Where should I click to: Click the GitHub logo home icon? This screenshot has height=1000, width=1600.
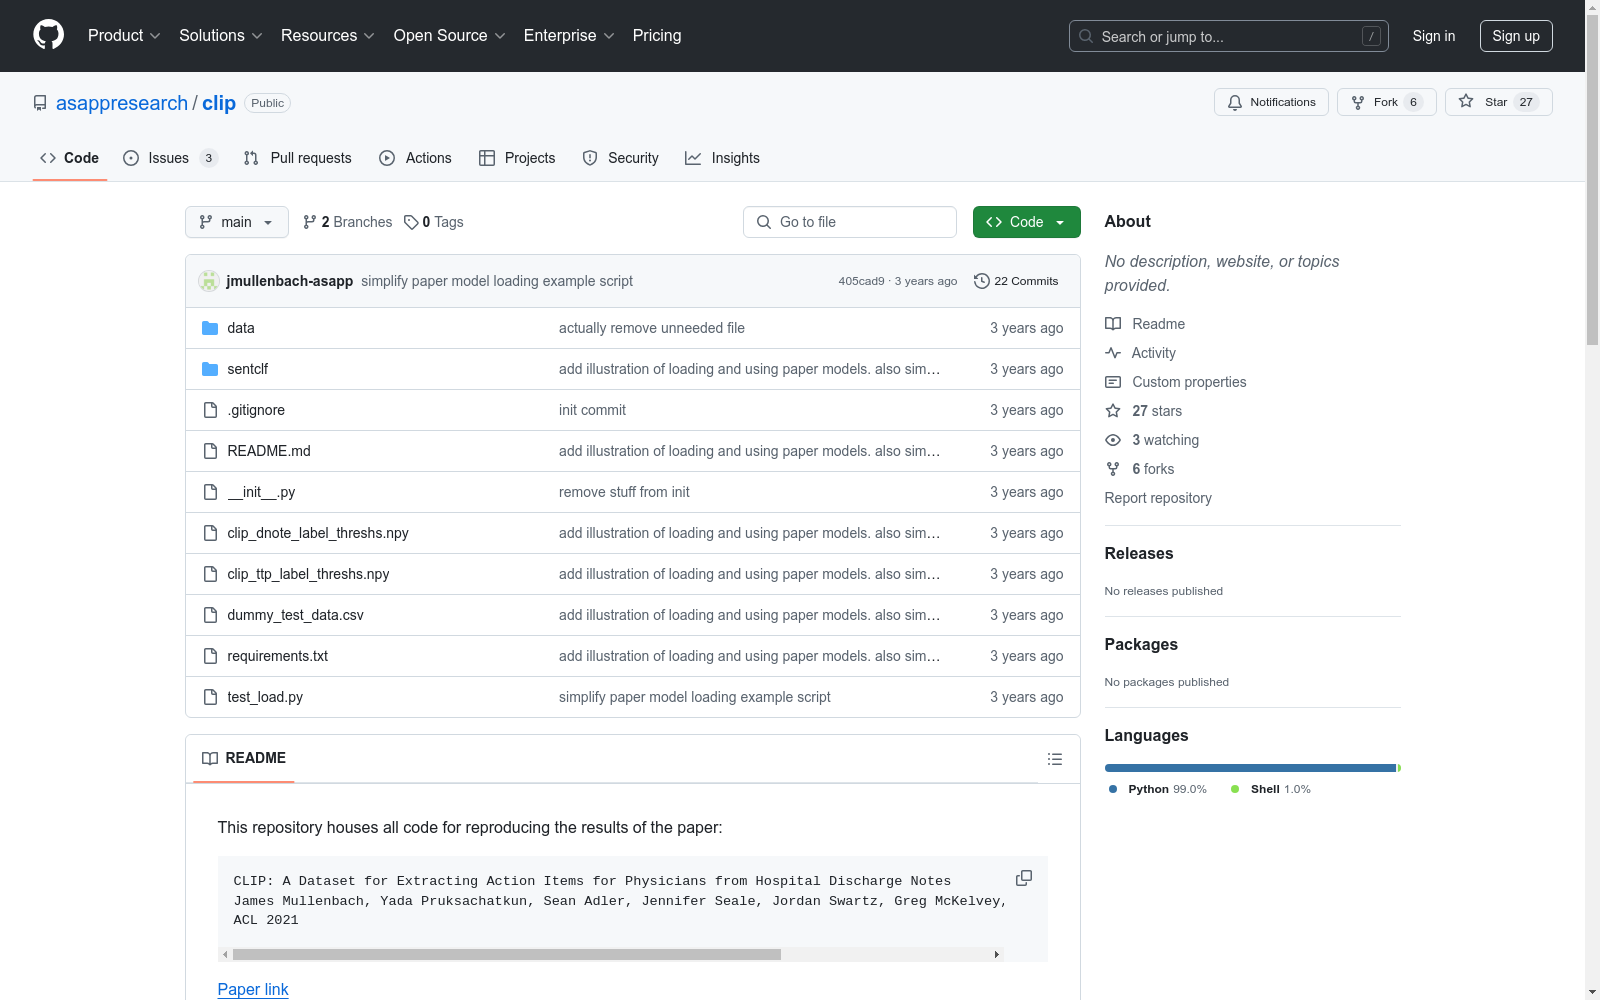point(48,35)
